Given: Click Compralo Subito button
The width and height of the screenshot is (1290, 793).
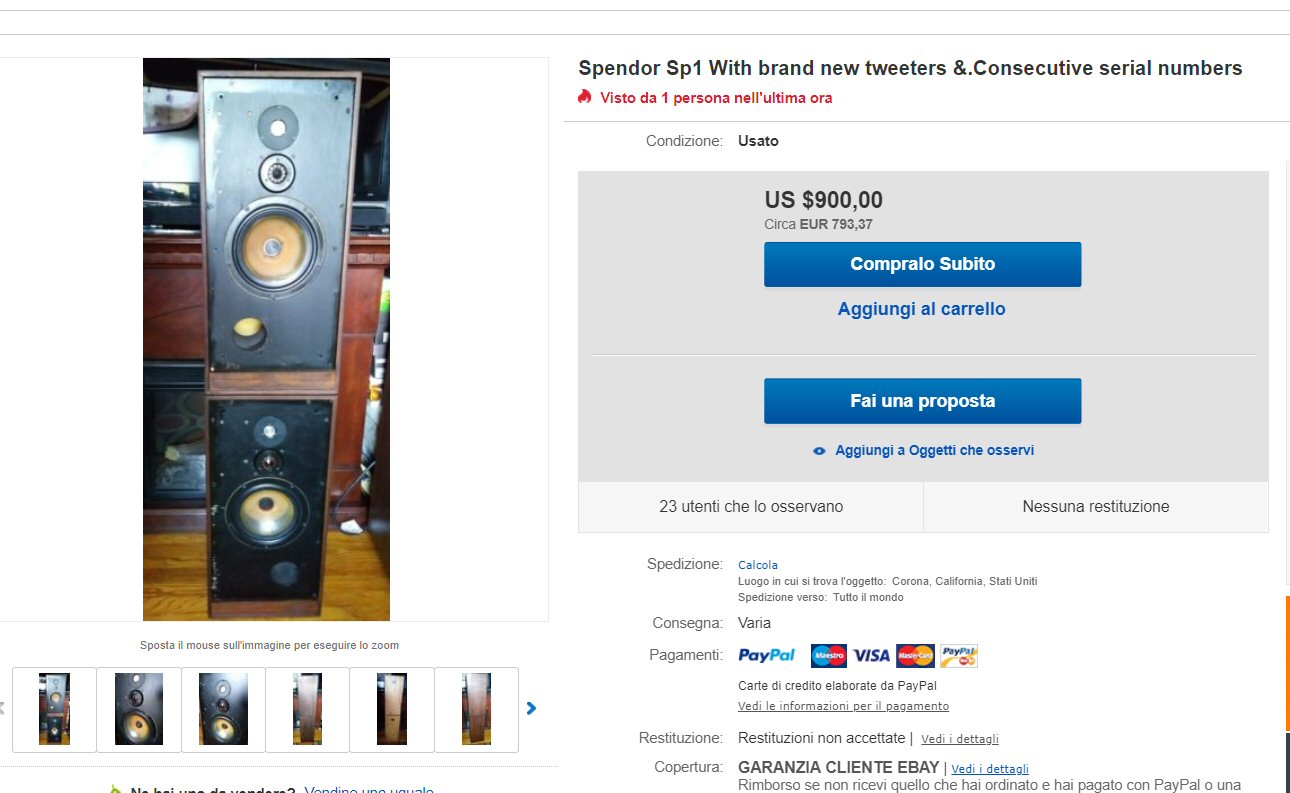Looking at the screenshot, I should [x=922, y=264].
